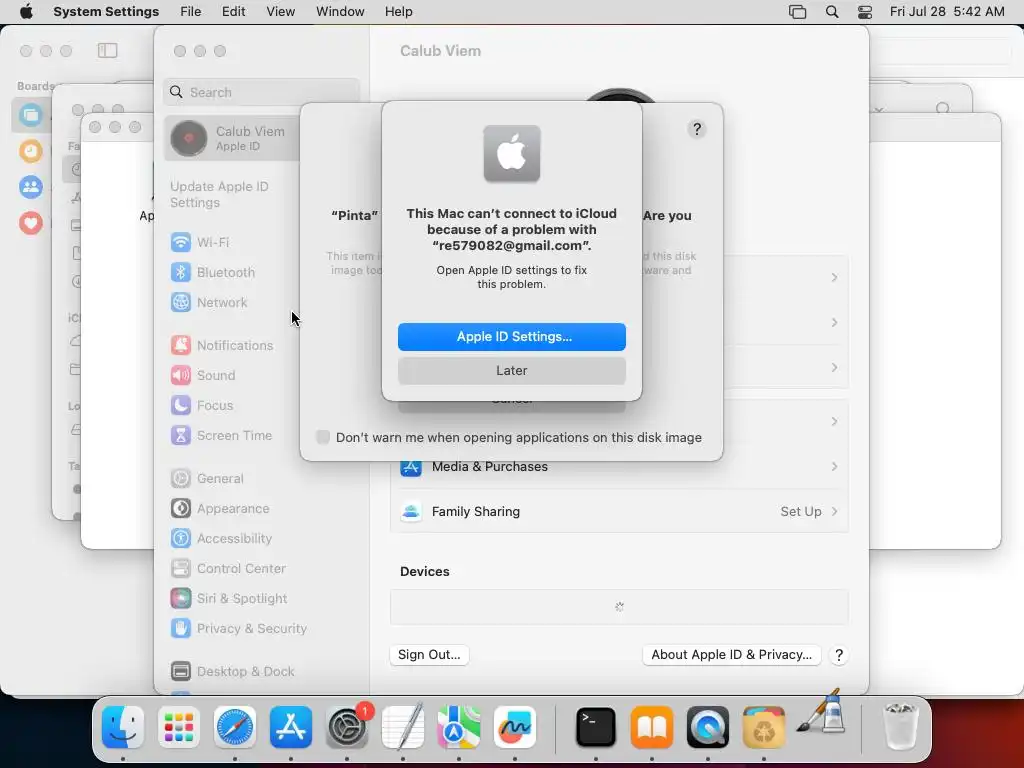The width and height of the screenshot is (1024, 768).
Task: Click help button beside About Apple ID & Privacy
Action: pos(839,655)
